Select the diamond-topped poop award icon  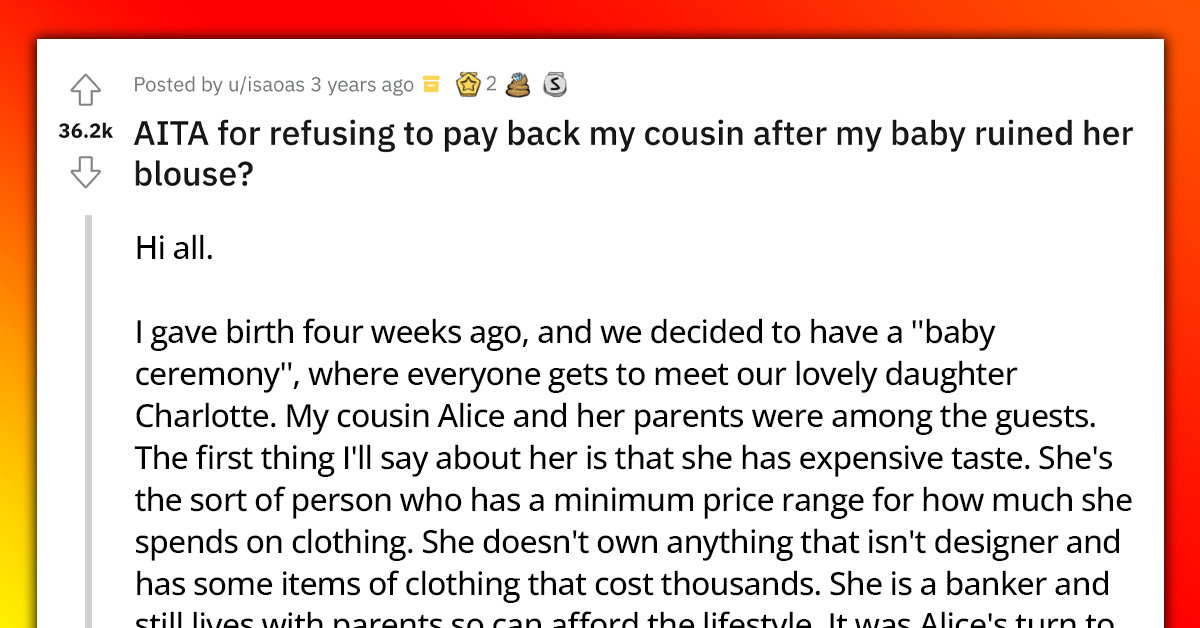(518, 84)
